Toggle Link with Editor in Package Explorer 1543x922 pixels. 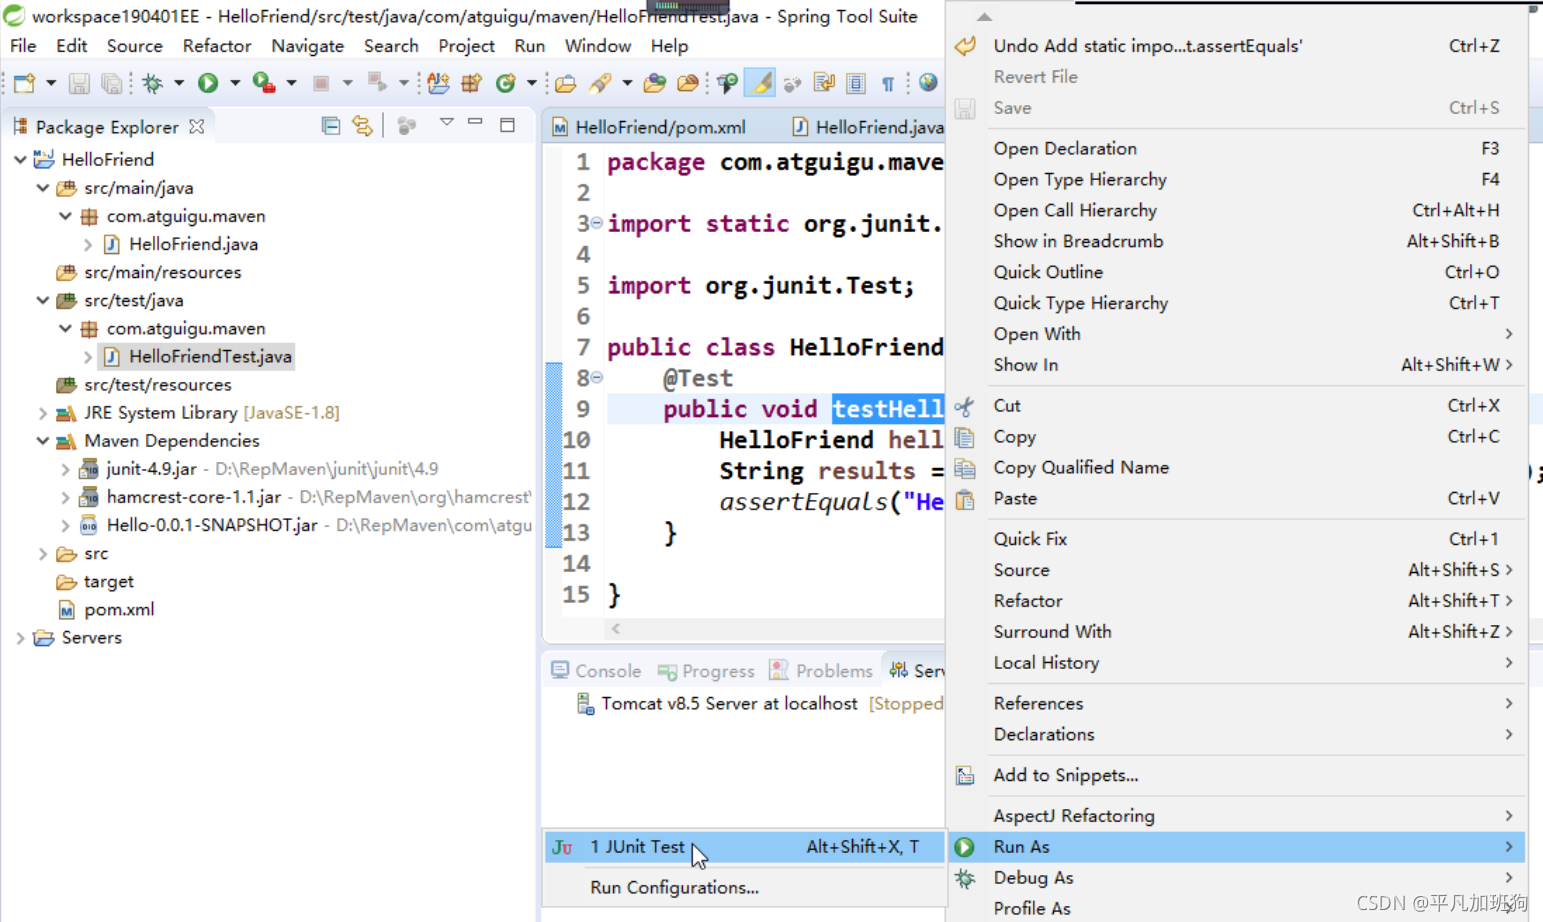pyautogui.click(x=362, y=126)
